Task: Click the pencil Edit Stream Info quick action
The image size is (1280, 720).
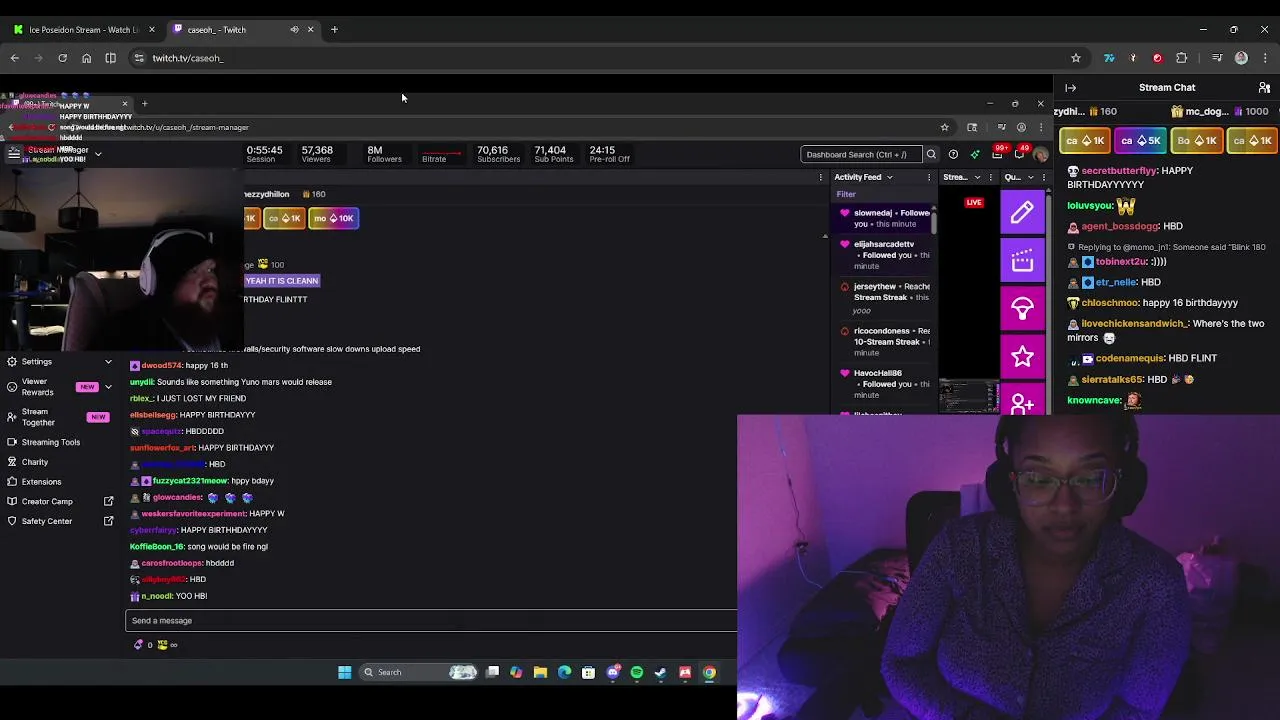Action: [x=1022, y=212]
